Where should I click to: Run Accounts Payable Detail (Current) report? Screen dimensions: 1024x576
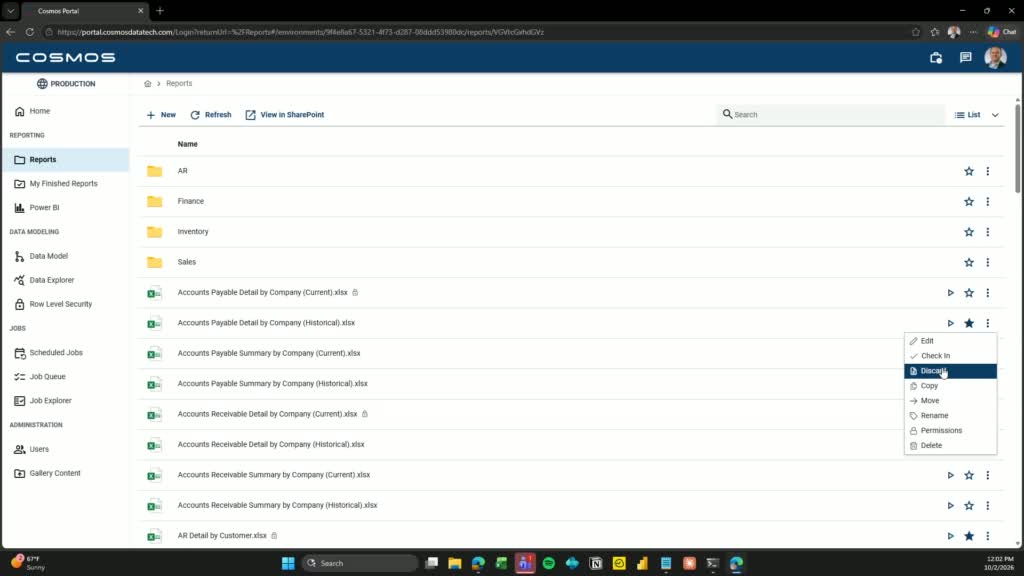tap(951, 293)
